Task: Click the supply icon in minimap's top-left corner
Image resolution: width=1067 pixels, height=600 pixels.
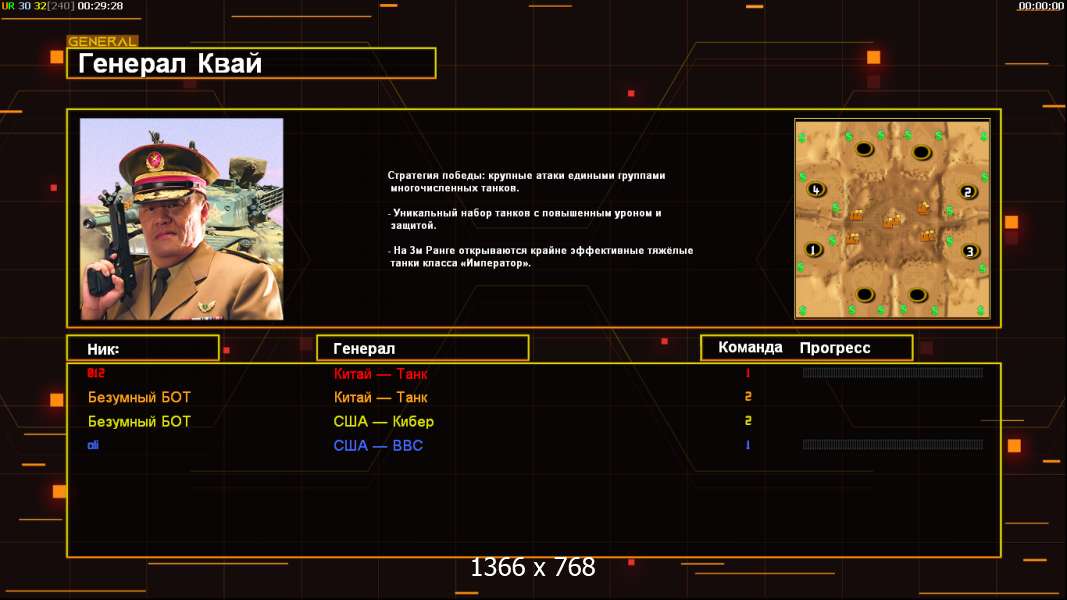Action: click(803, 138)
